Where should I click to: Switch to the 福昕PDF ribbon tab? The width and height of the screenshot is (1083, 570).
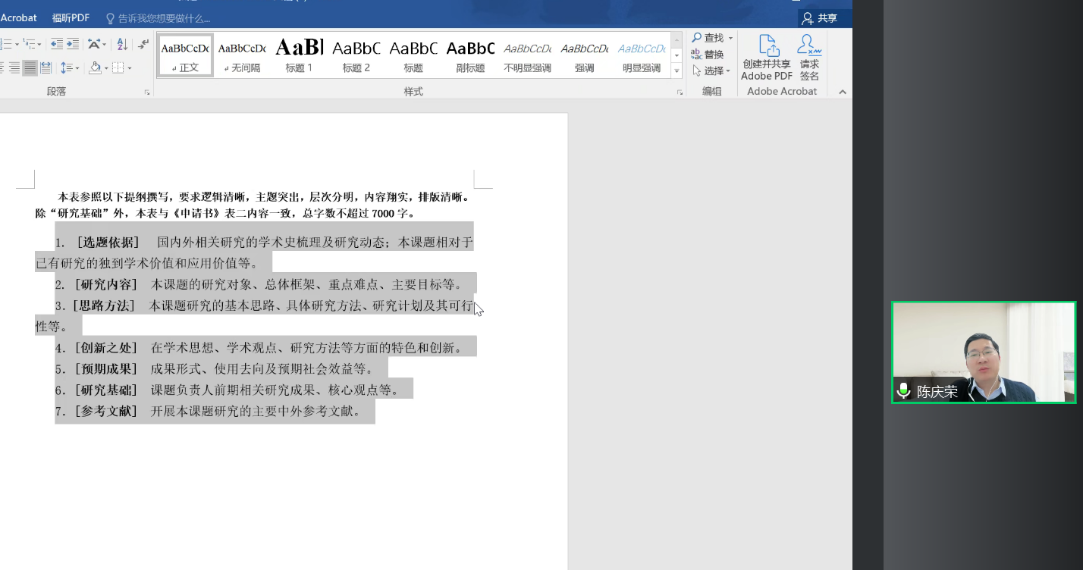click(x=71, y=18)
